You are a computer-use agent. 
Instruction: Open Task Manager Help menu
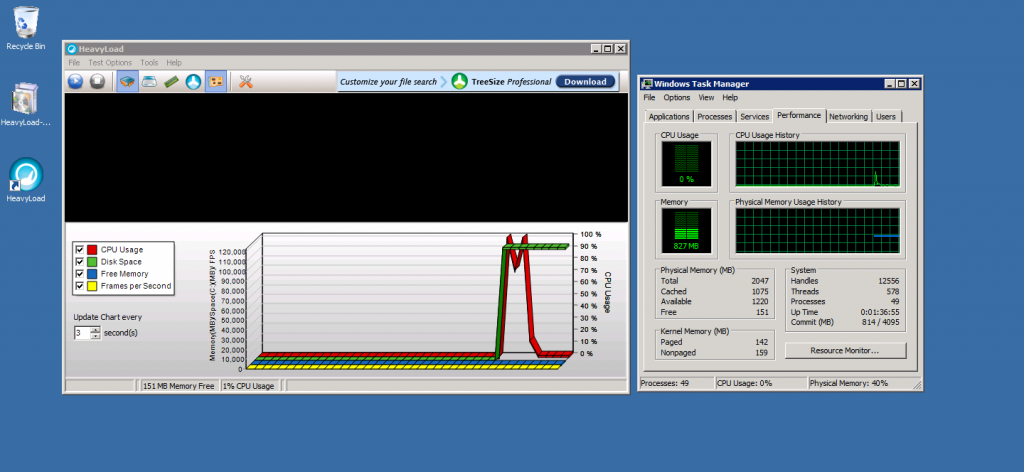click(730, 97)
